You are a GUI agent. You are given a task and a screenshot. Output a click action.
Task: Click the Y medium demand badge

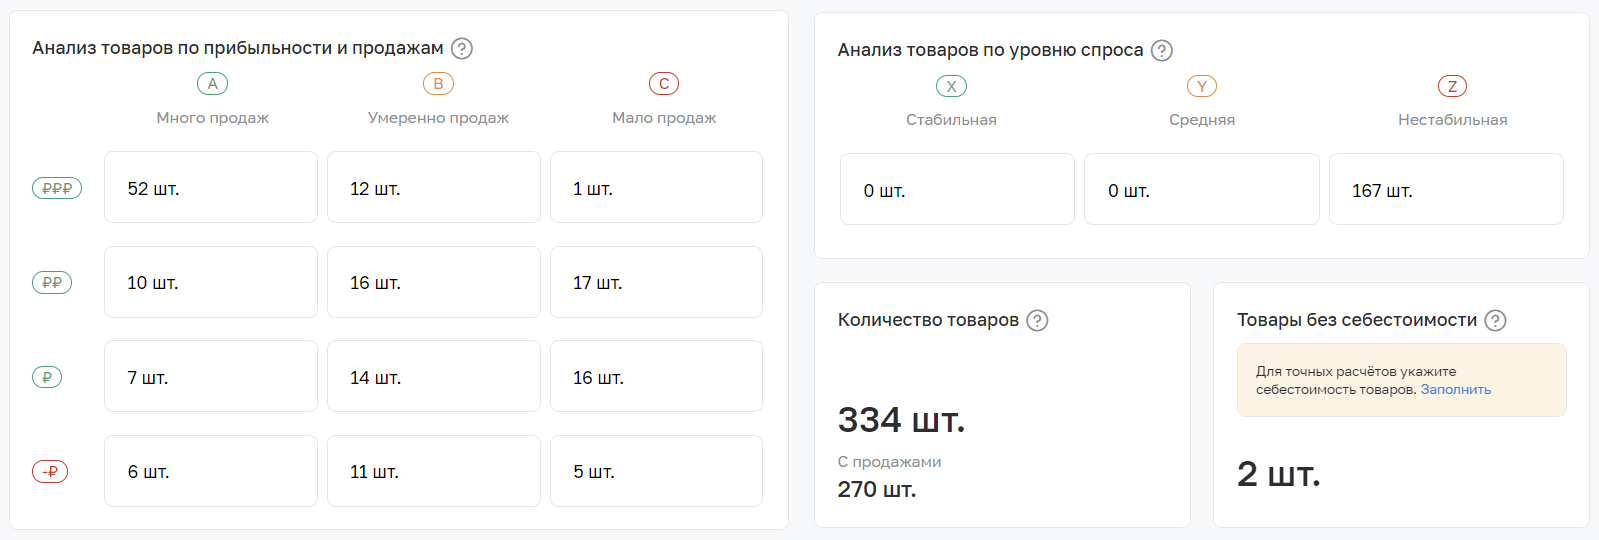click(x=1202, y=86)
